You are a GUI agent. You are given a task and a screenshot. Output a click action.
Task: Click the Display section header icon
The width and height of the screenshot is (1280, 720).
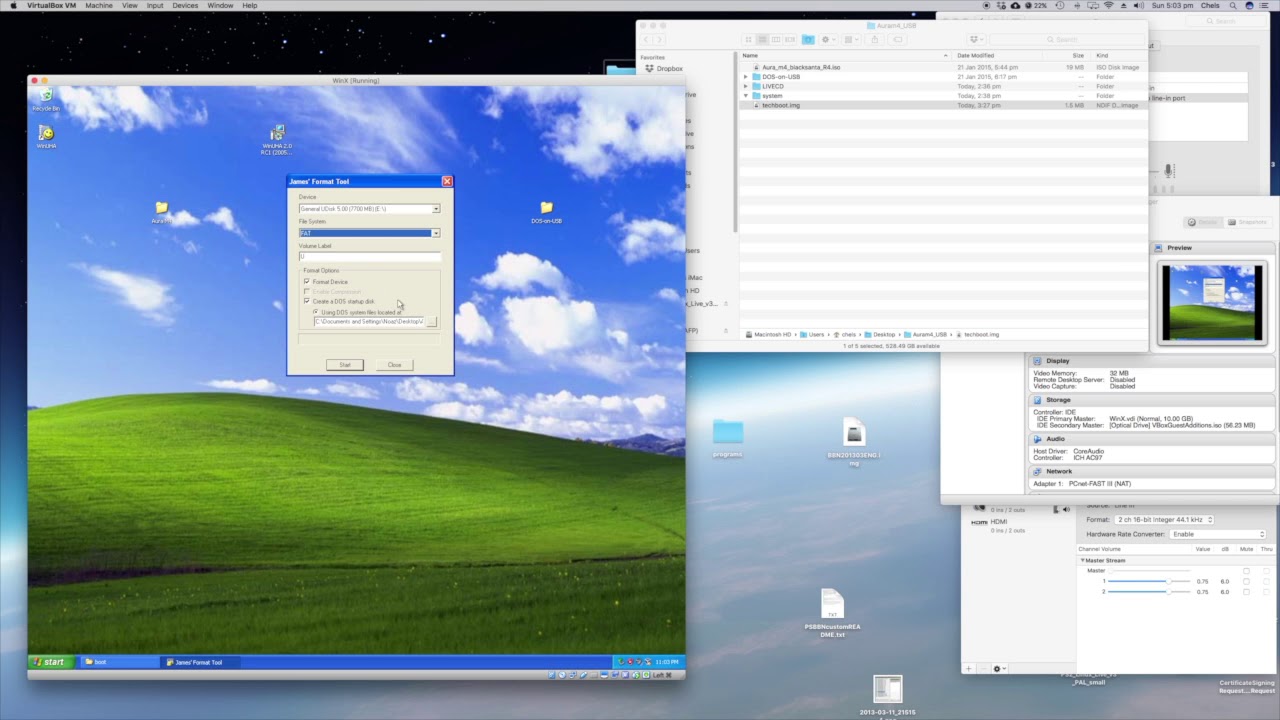click(1037, 361)
